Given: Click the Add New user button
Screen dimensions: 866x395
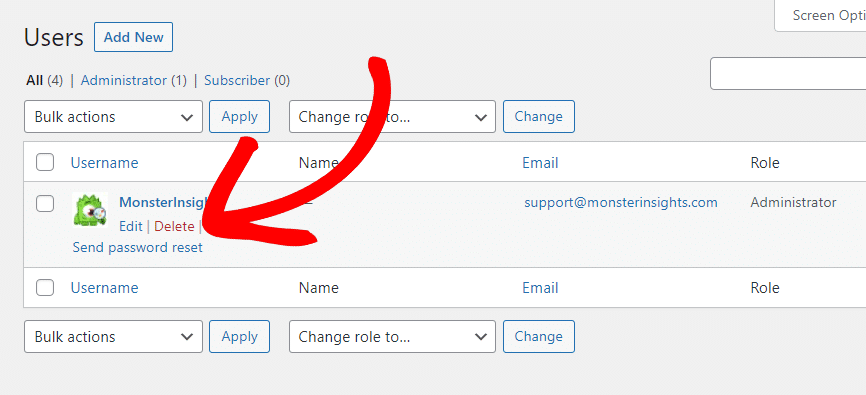Looking at the screenshot, I should tap(134, 37).
